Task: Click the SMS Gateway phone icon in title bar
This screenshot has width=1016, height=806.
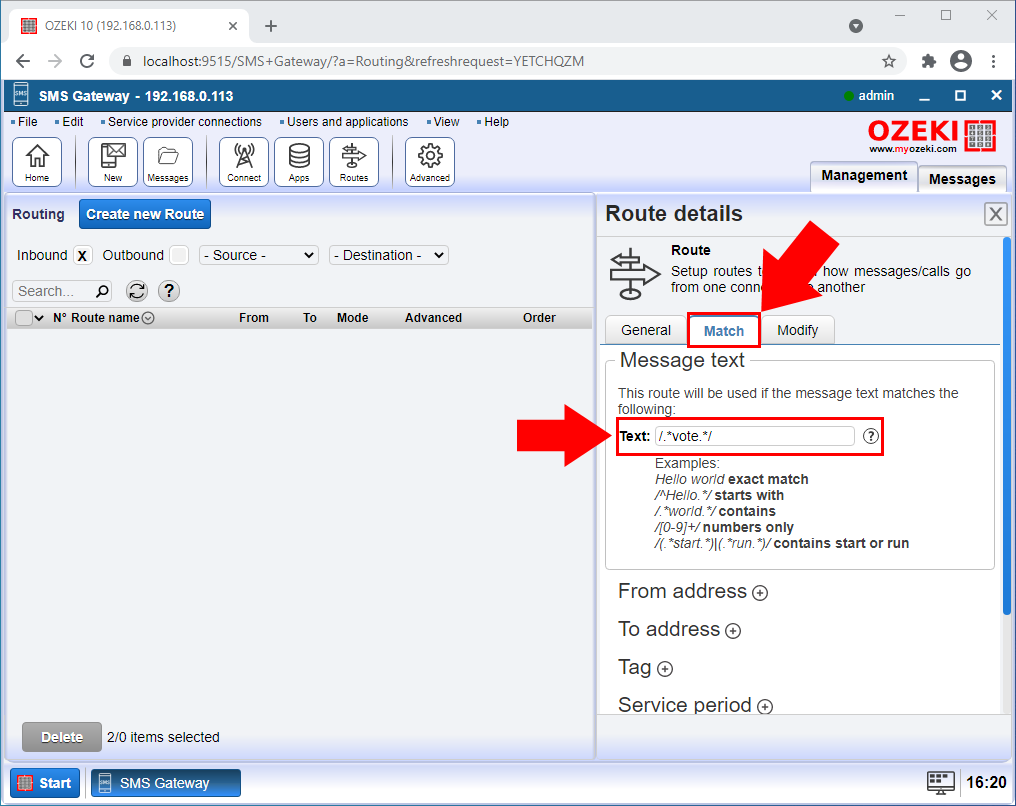Action: tap(21, 95)
